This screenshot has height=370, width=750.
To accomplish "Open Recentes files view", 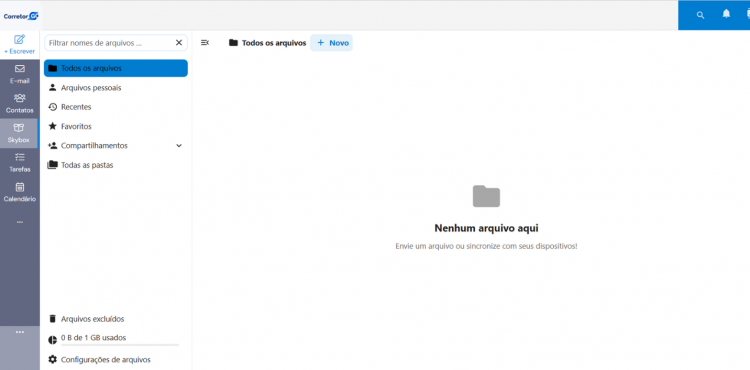I will point(116,107).
